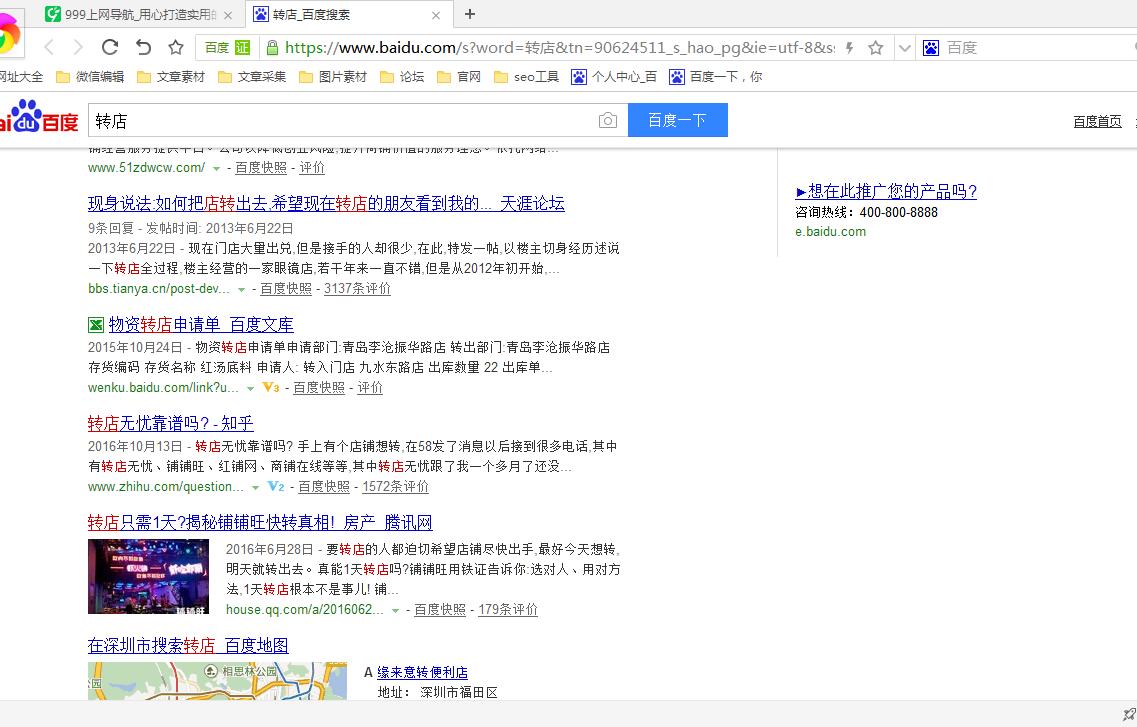Viewport: 1137px width, 727px height.
Task: Expand the dropdown arrow after bbs.tianya.cn URL
Action: coord(241,289)
